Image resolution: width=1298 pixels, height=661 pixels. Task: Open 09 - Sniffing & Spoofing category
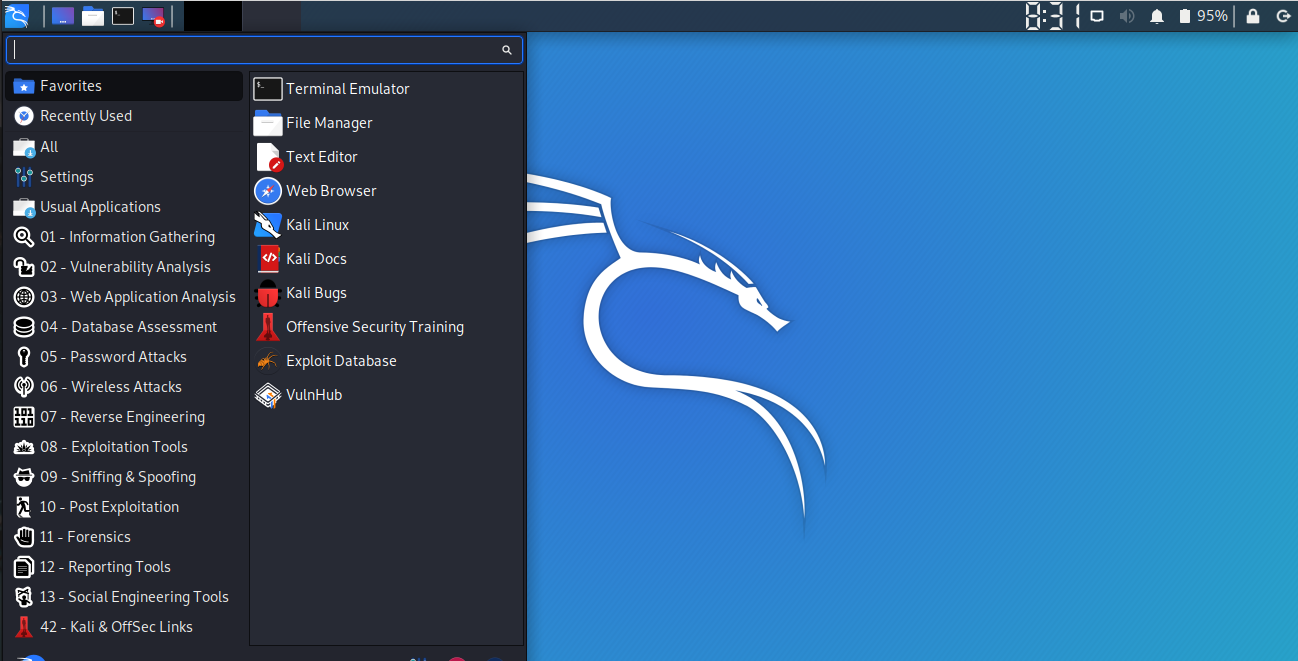click(125, 477)
